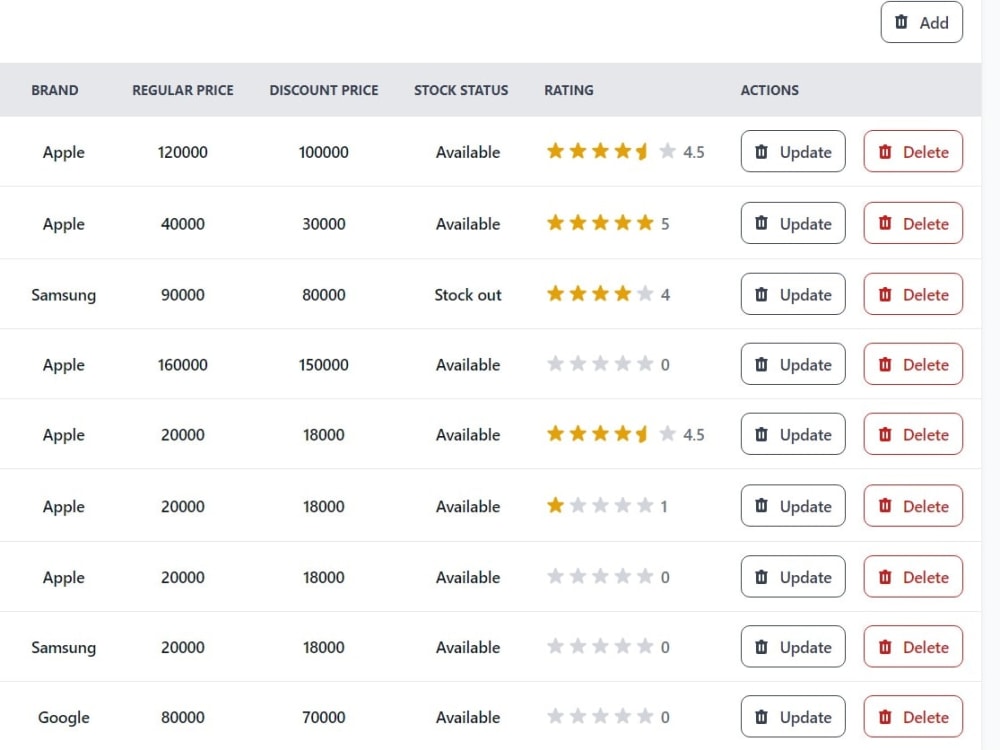Image resolution: width=1000 pixels, height=750 pixels.
Task: Click the discount price value 150000
Action: point(324,365)
